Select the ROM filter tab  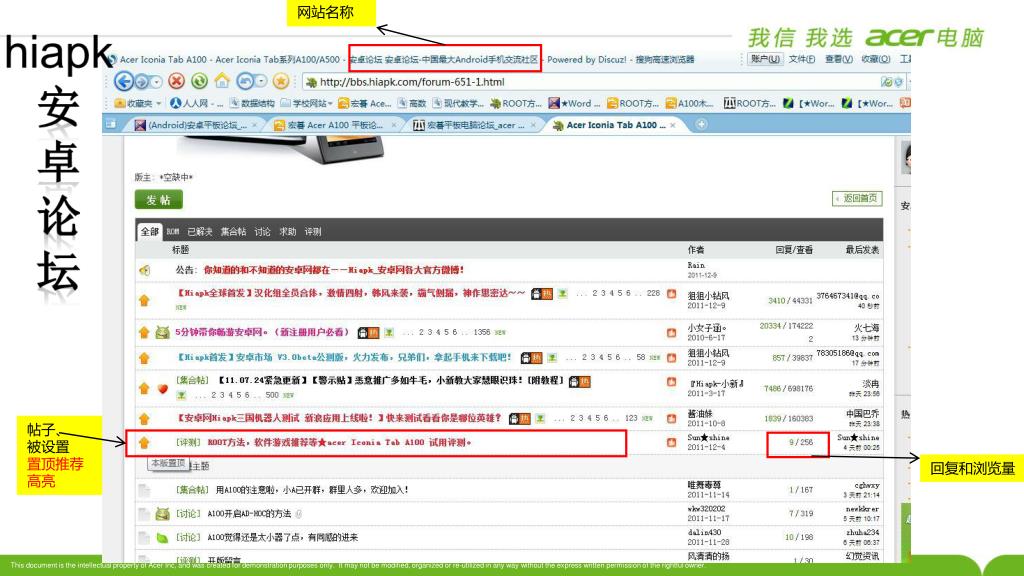(x=173, y=231)
